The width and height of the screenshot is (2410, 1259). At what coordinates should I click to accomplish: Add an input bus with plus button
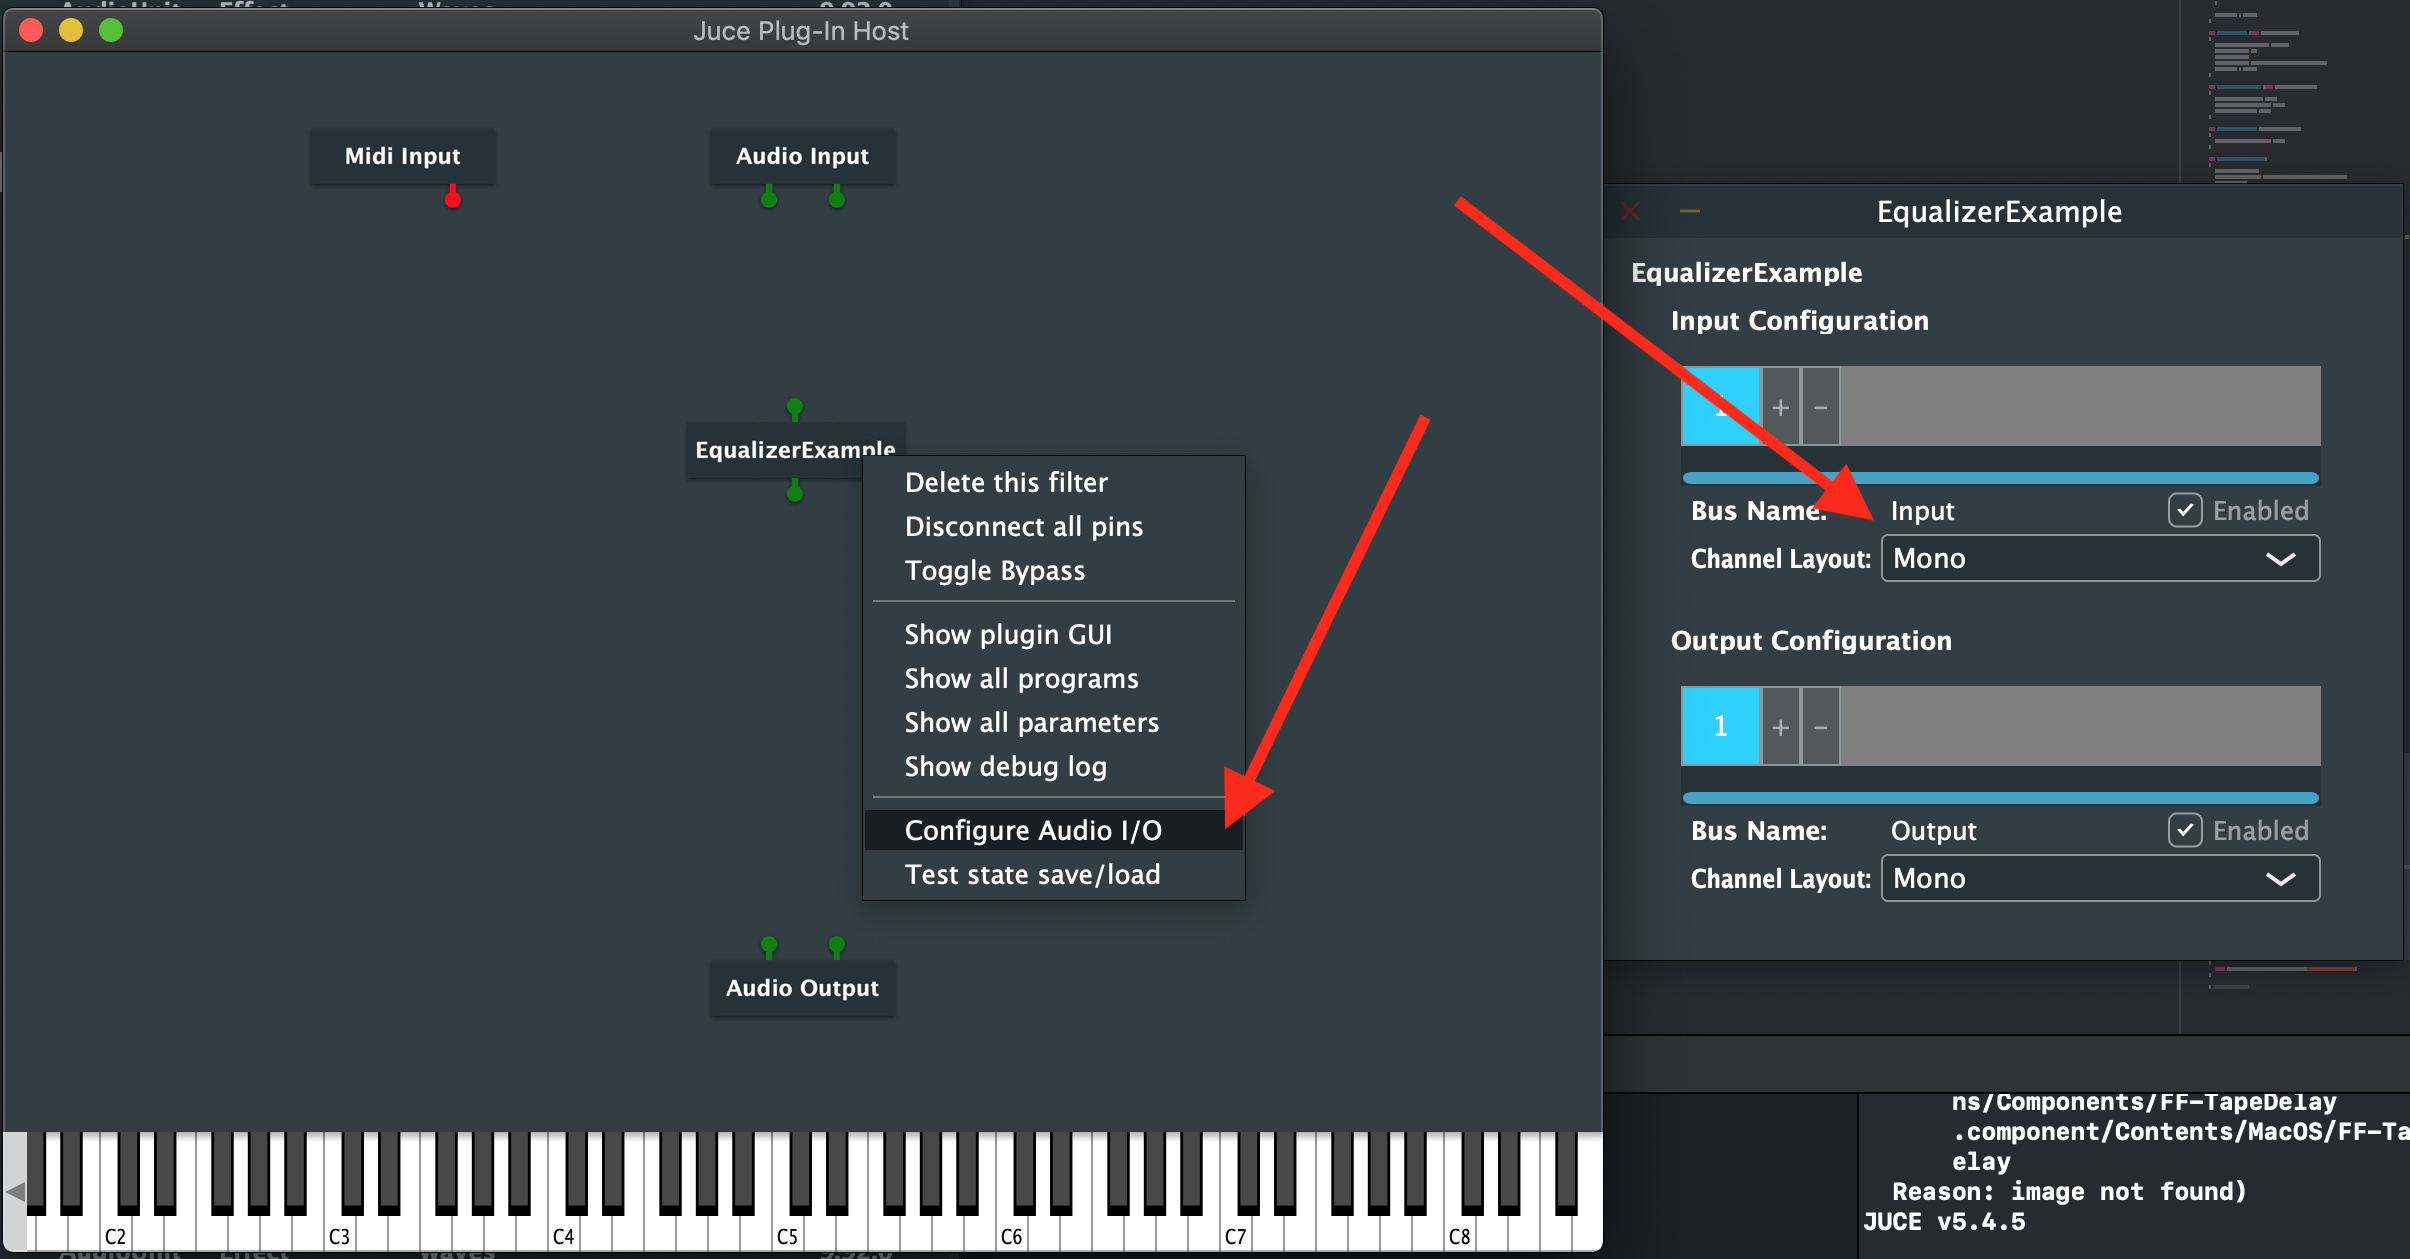(1780, 407)
